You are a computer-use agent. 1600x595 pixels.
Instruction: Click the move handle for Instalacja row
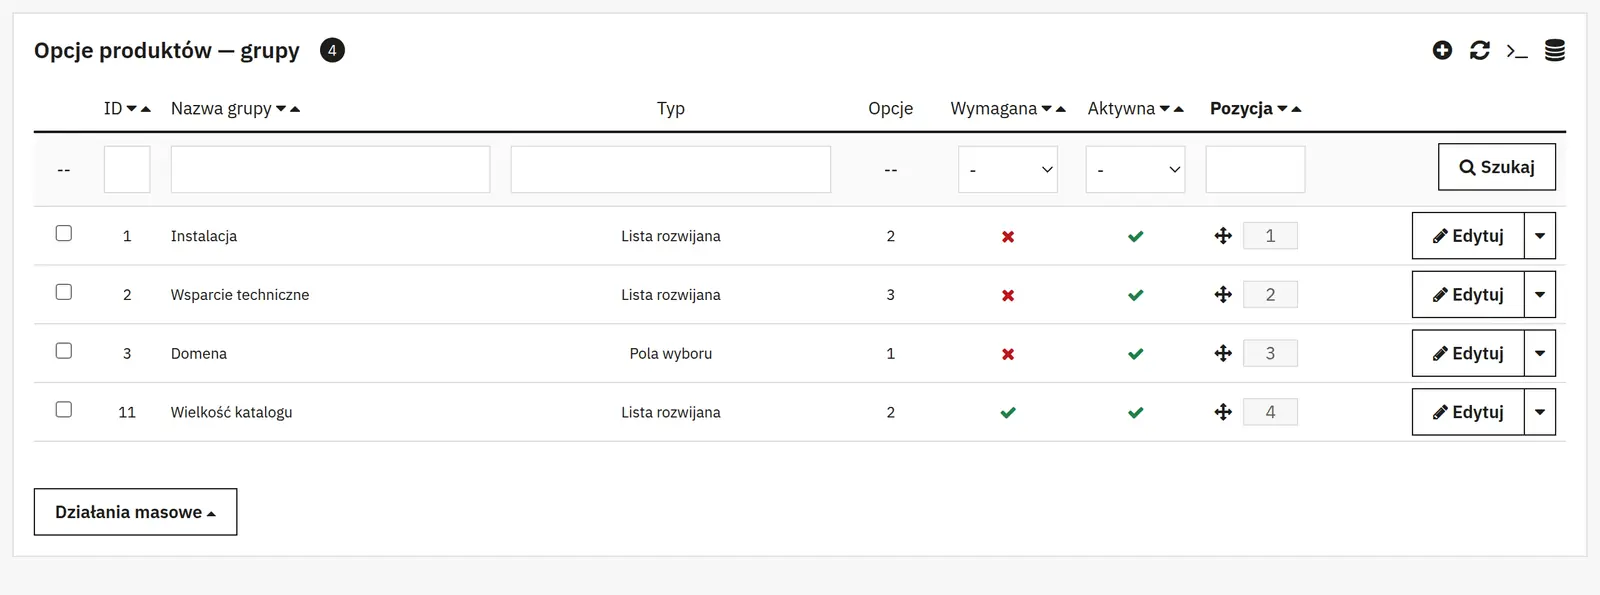pos(1223,236)
